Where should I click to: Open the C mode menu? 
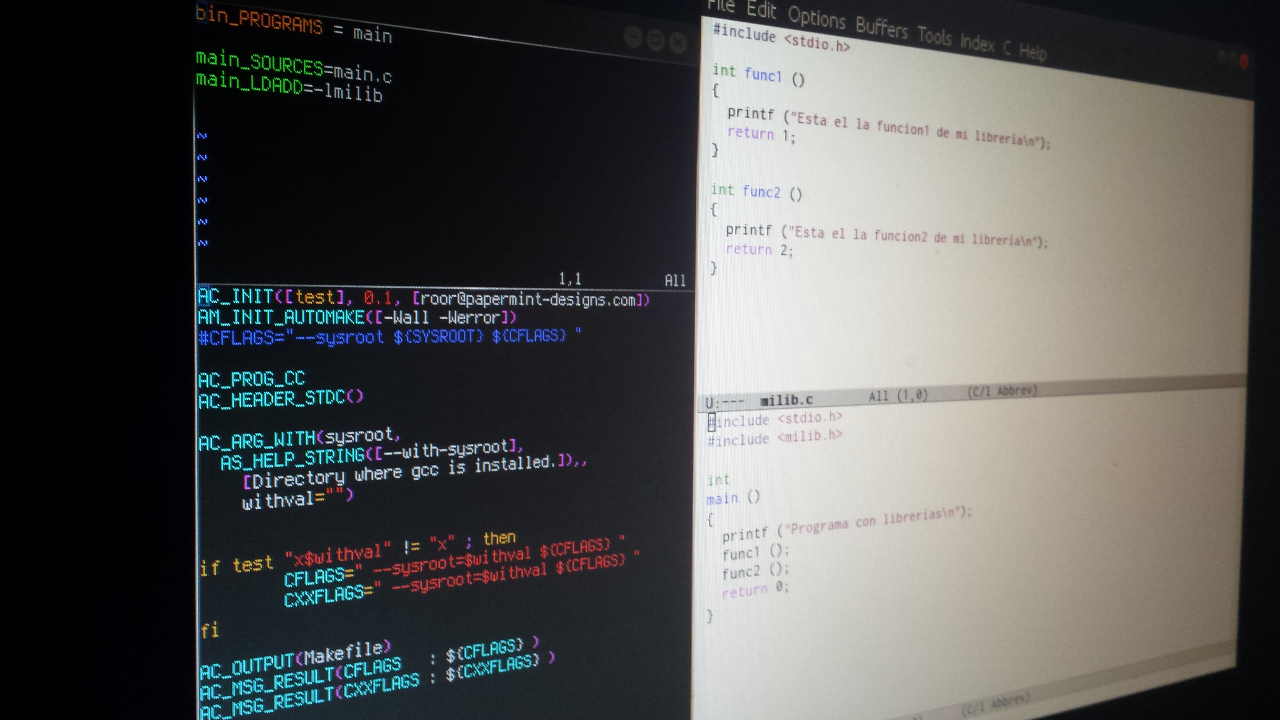[x=1006, y=47]
